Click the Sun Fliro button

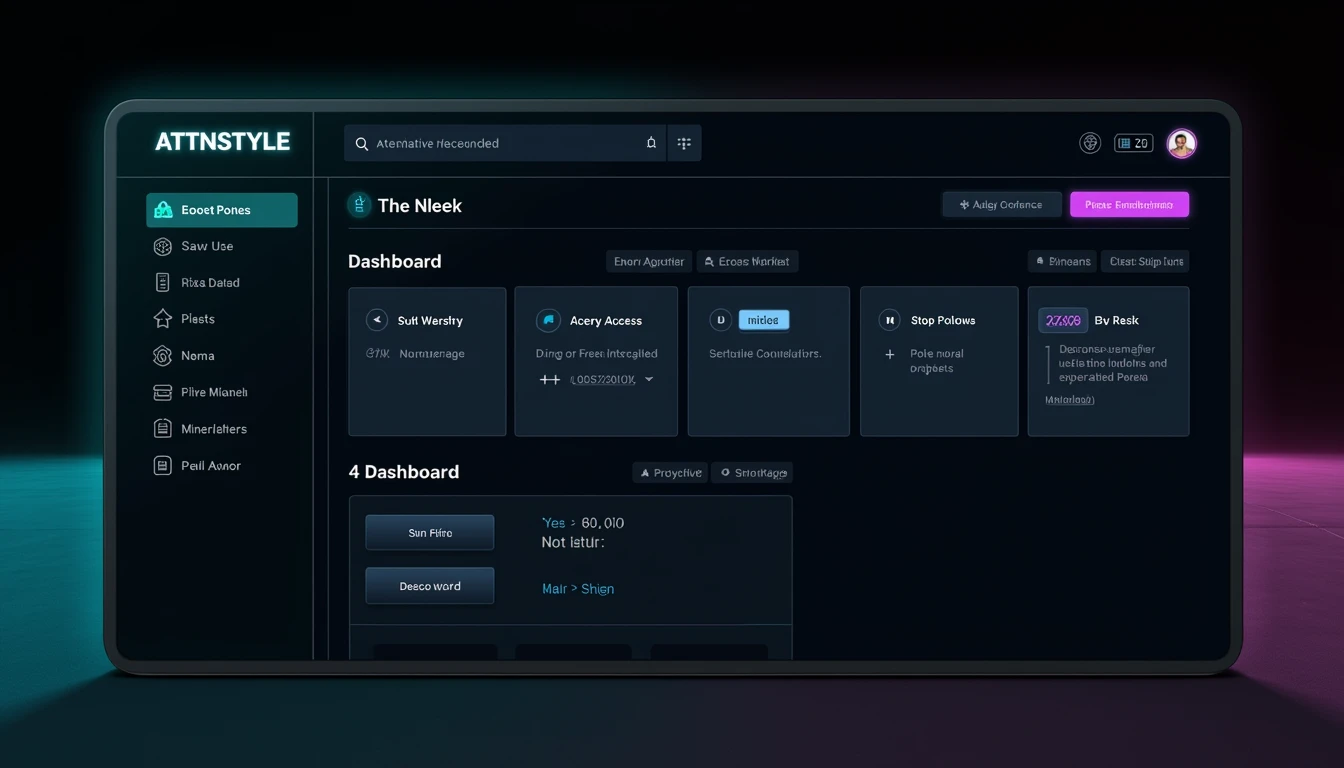coord(430,533)
